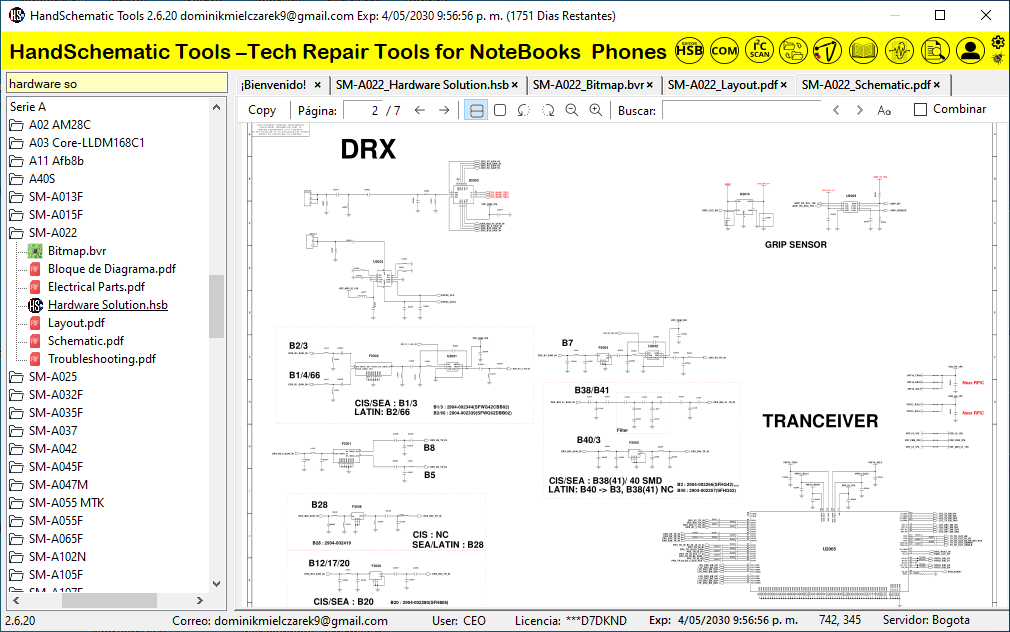
Task: Jump to previous search result
Action: [836, 110]
